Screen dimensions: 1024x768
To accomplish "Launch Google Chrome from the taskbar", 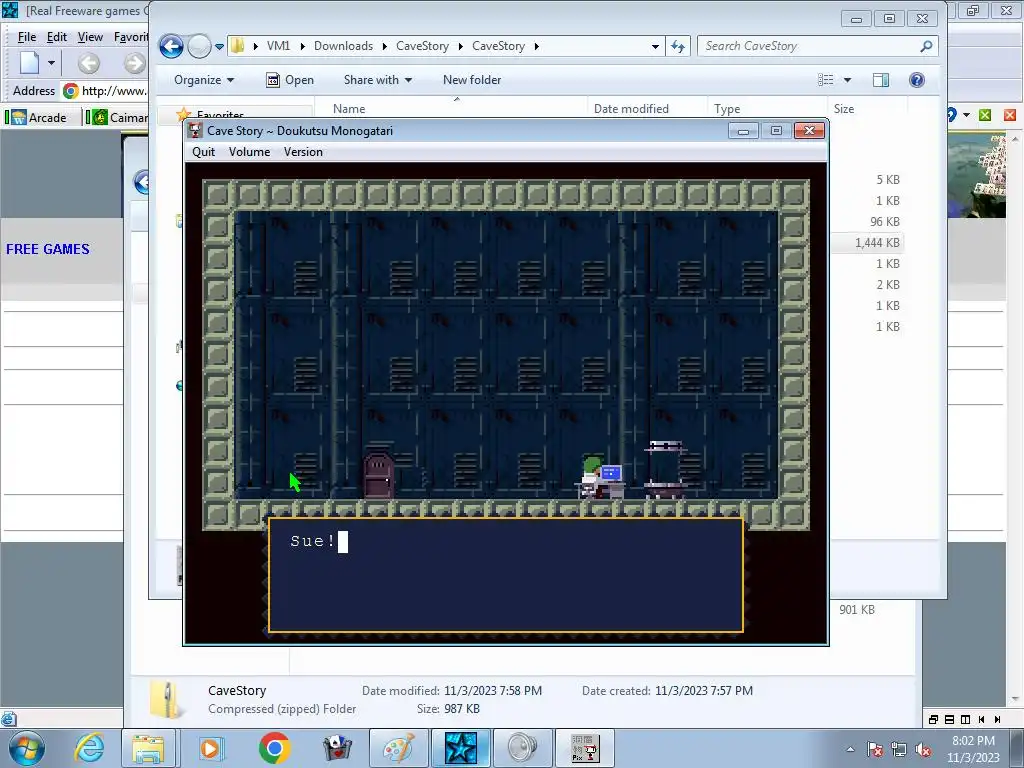I will 274,748.
